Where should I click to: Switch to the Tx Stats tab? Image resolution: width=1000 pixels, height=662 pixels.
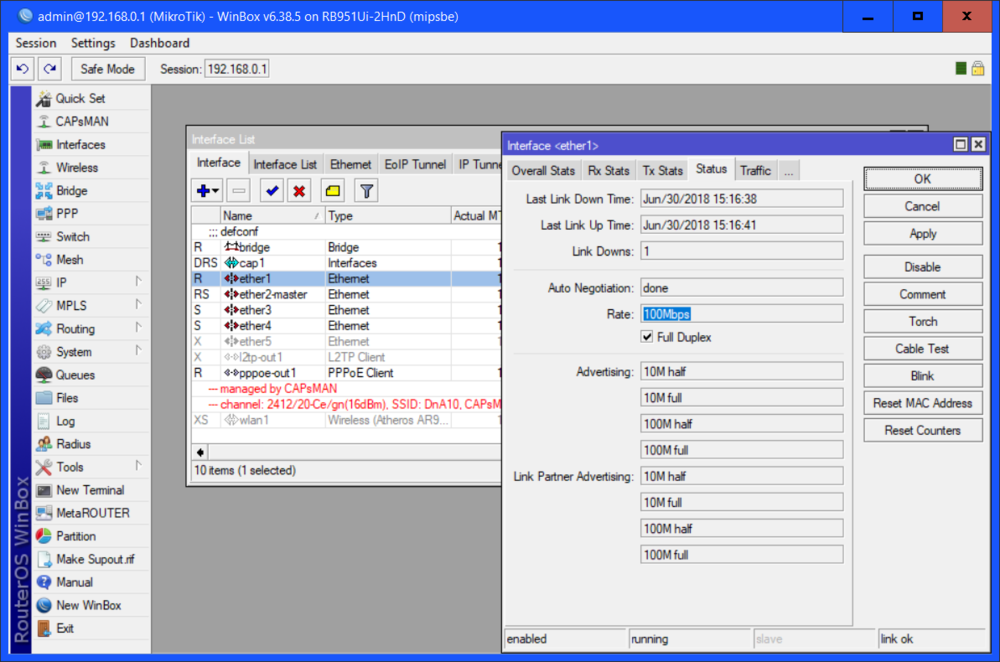[663, 171]
